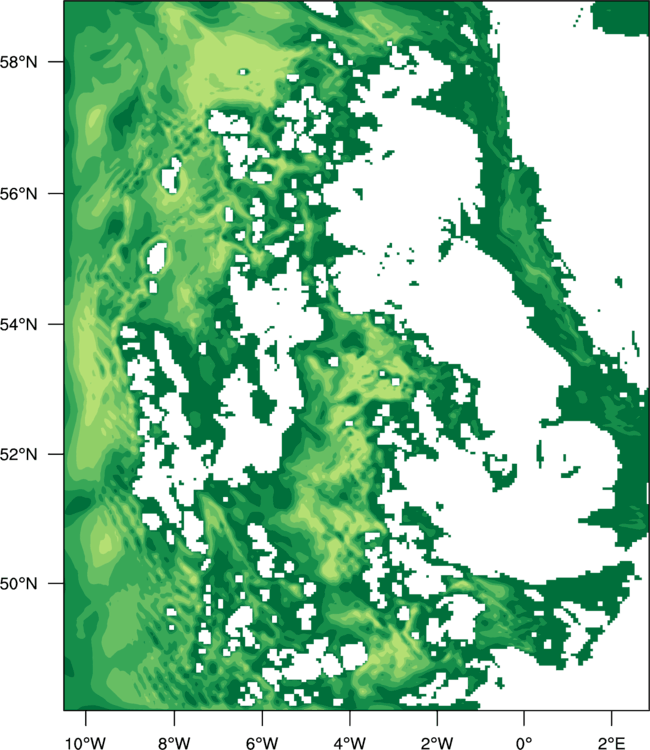Click the 52°N latitude label

click(18, 454)
